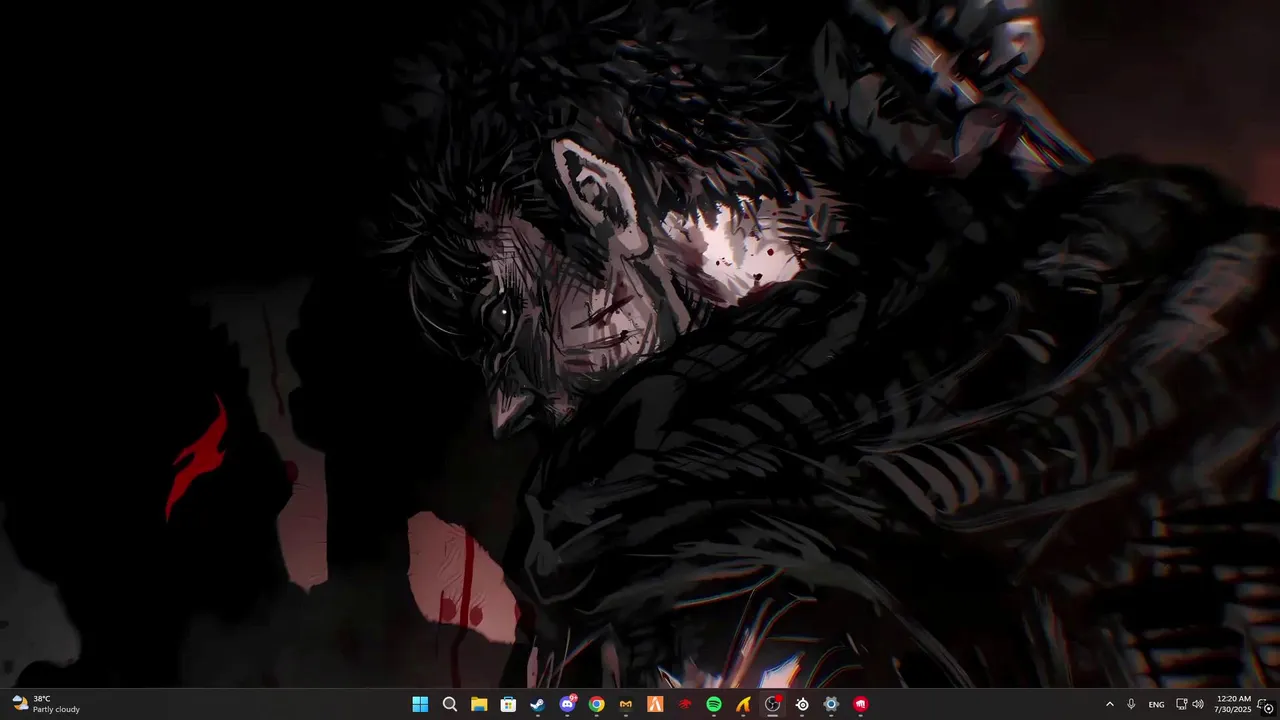The height and width of the screenshot is (720, 1280).
Task: Launch File Explorer from the taskbar
Action: click(479, 704)
